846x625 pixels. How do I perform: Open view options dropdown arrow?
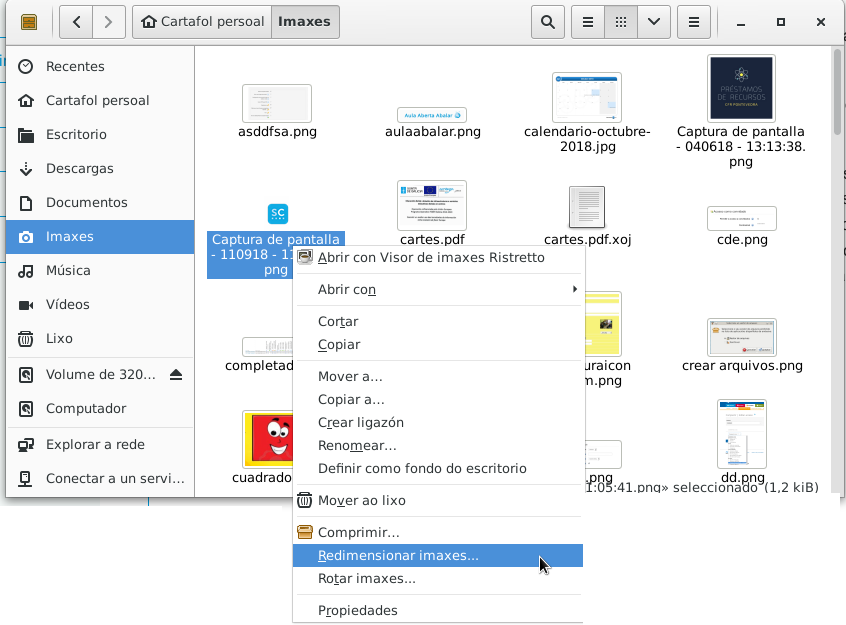(654, 21)
